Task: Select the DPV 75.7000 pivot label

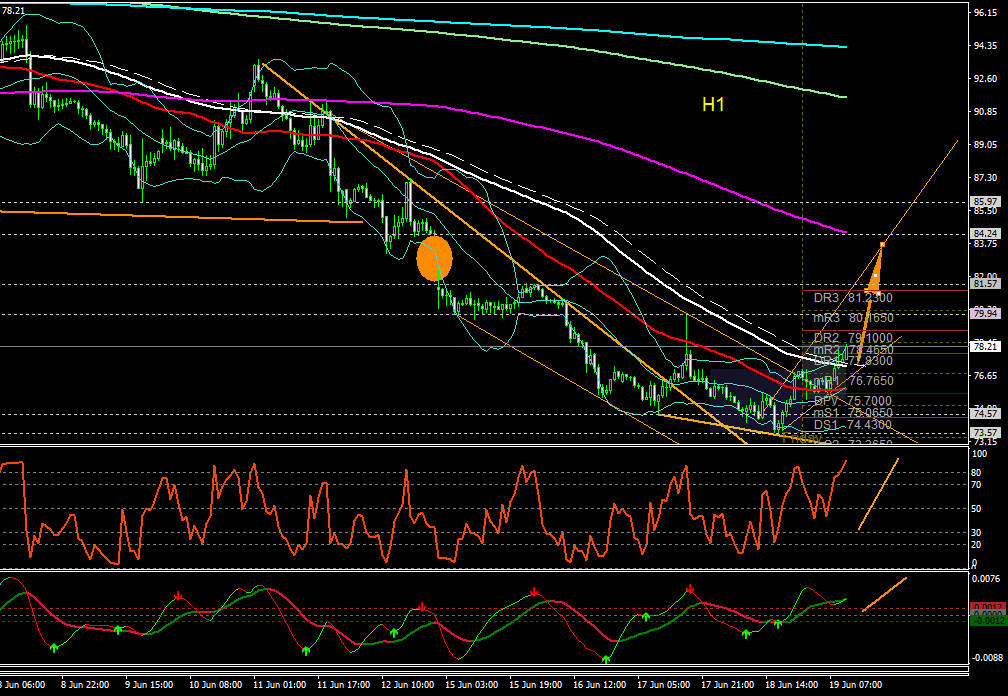Action: pos(853,401)
